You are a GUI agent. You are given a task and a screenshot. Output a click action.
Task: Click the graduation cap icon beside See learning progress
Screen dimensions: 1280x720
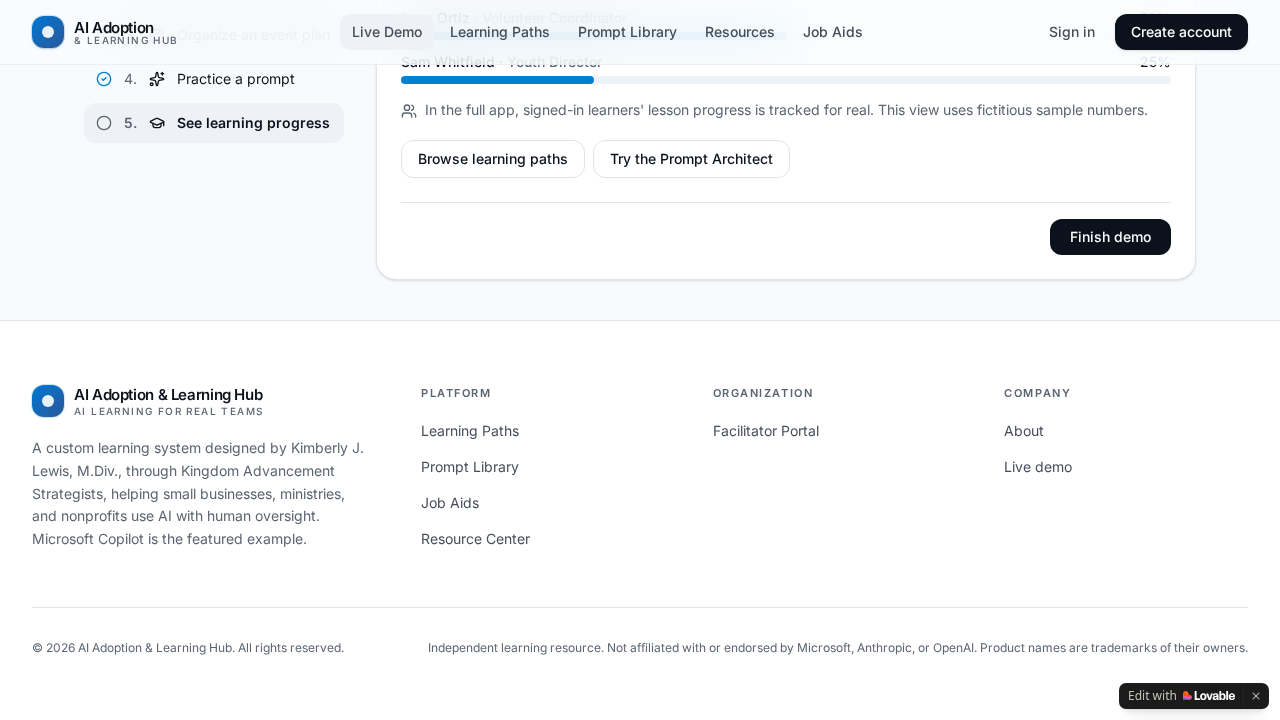[x=157, y=123]
